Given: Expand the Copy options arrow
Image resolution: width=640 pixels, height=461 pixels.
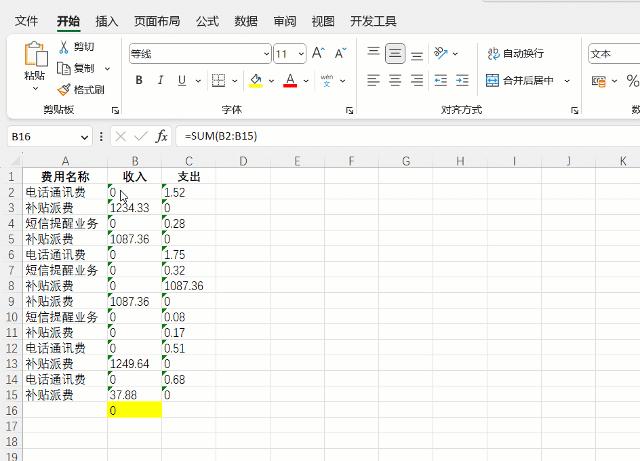Looking at the screenshot, I should (107, 69).
